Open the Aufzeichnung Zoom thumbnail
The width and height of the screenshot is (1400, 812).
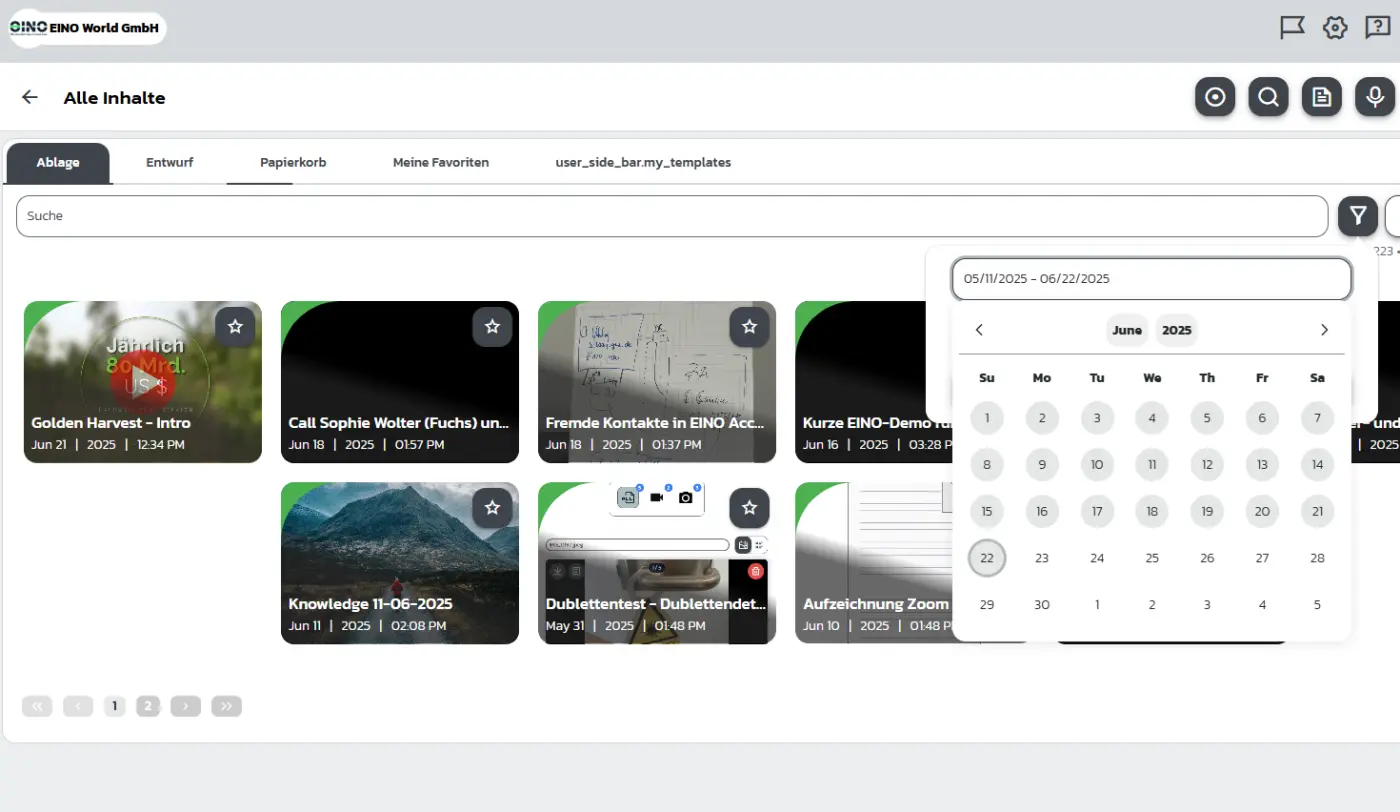pos(873,563)
